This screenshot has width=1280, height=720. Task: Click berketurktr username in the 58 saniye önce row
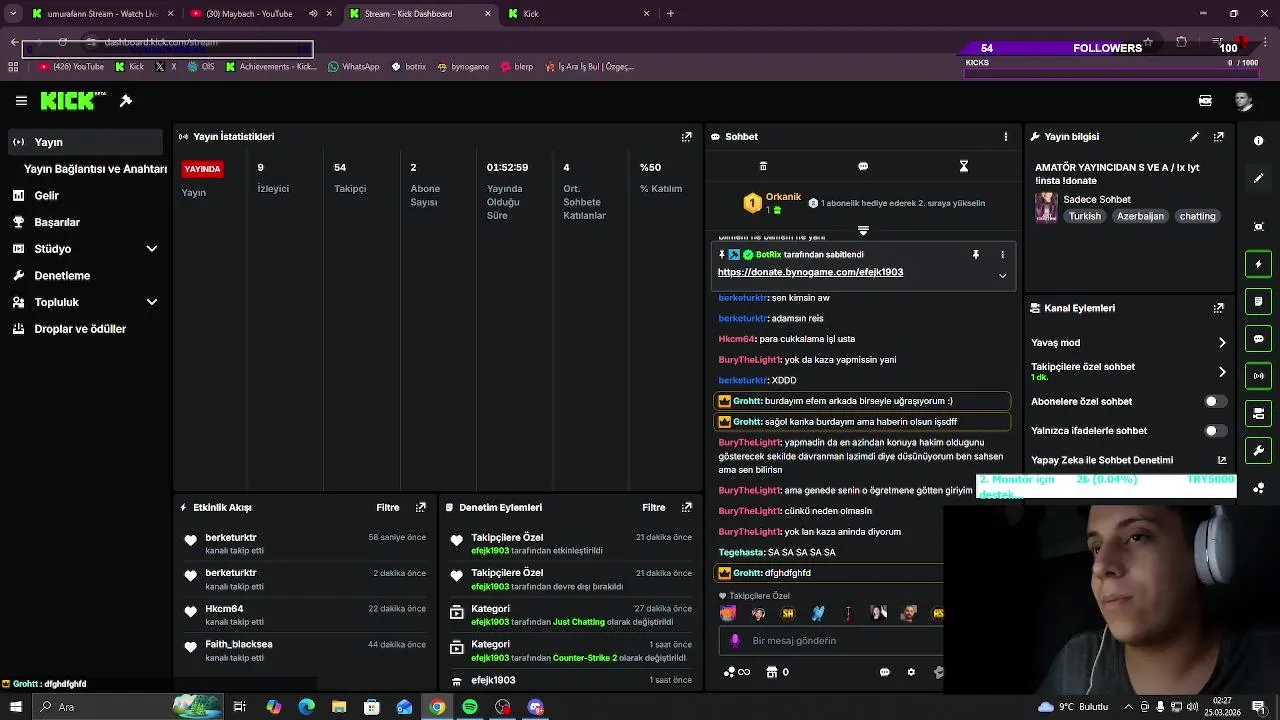coord(231,538)
